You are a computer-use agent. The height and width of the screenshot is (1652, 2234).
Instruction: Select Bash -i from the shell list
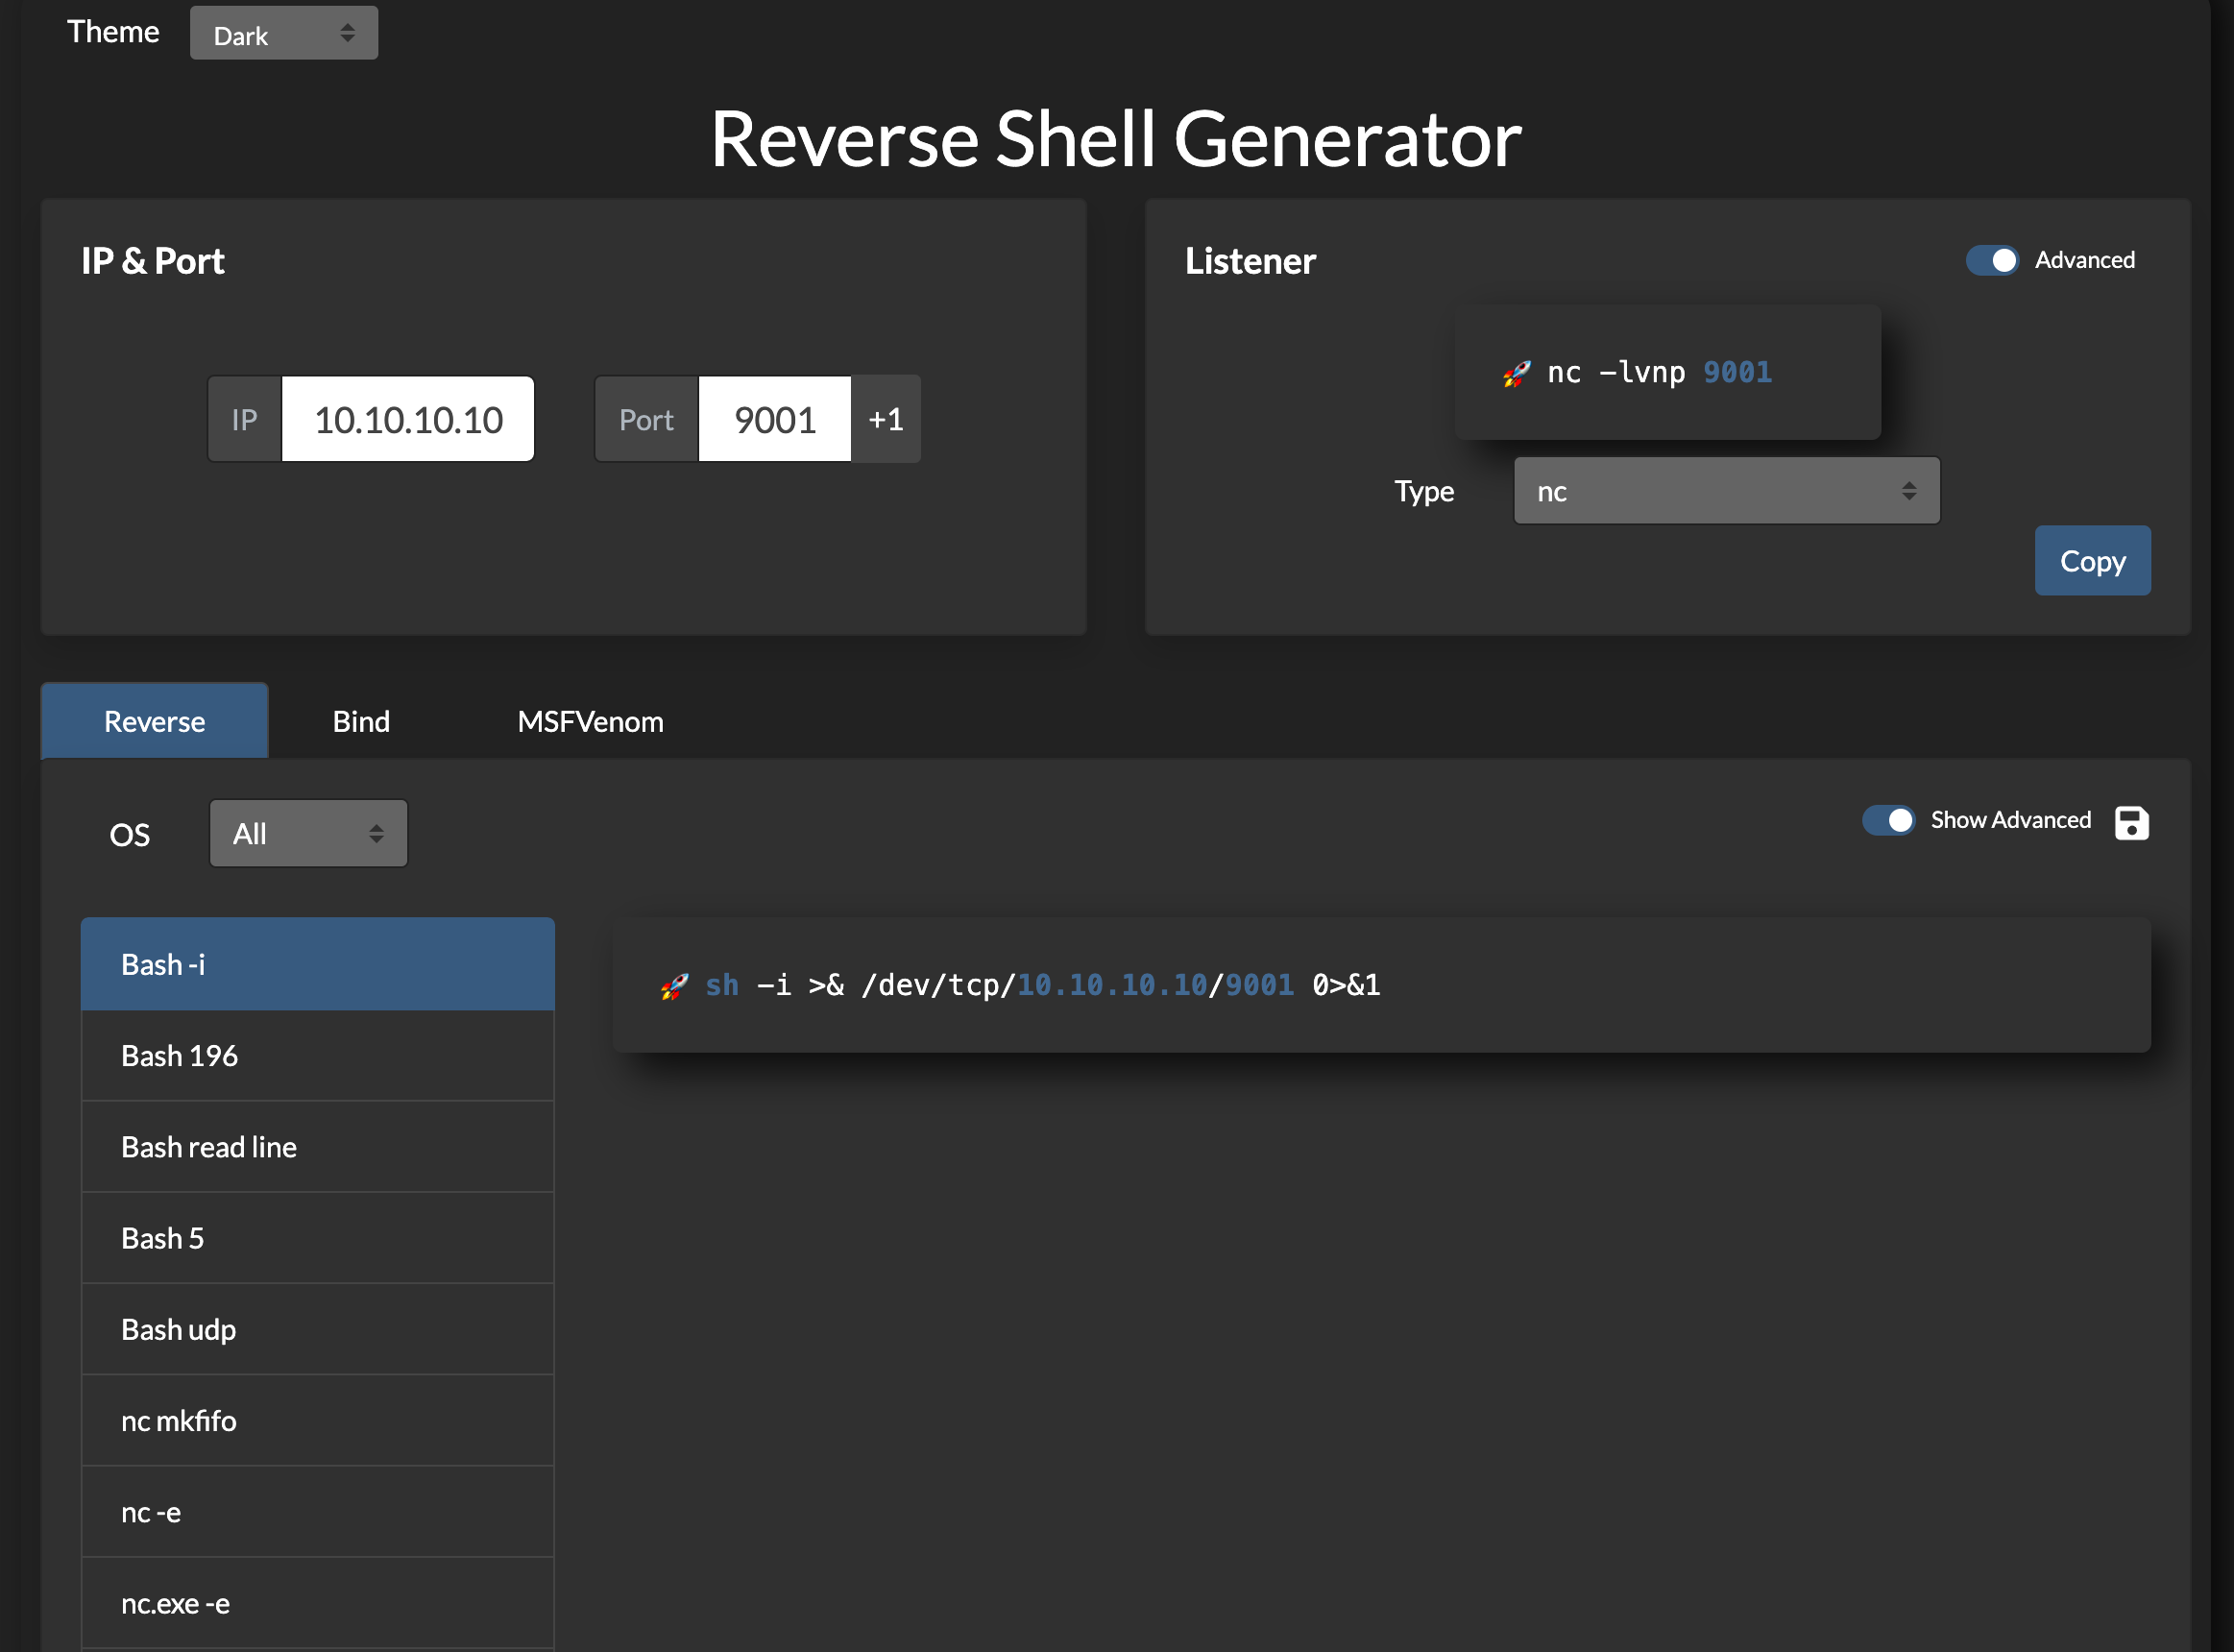[x=318, y=964]
